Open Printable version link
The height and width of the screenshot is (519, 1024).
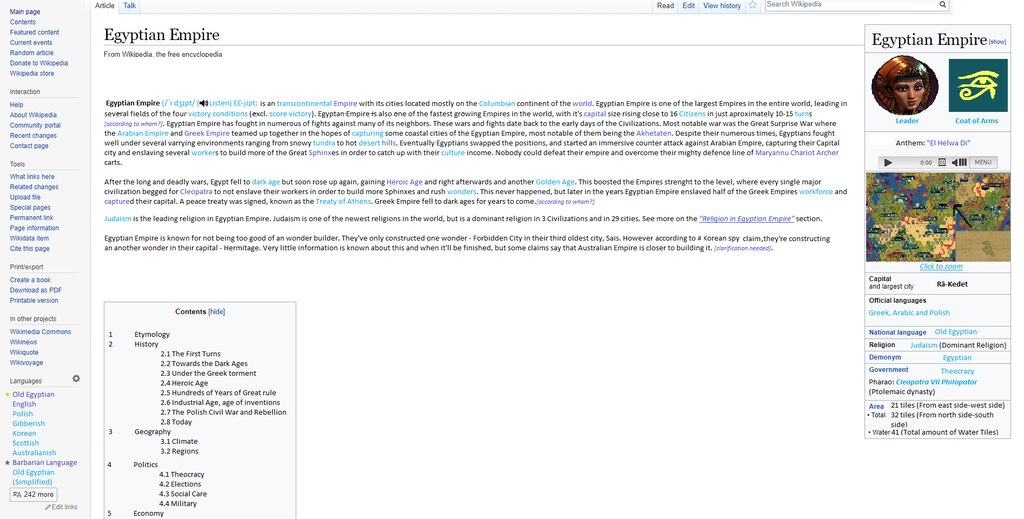pos(34,301)
